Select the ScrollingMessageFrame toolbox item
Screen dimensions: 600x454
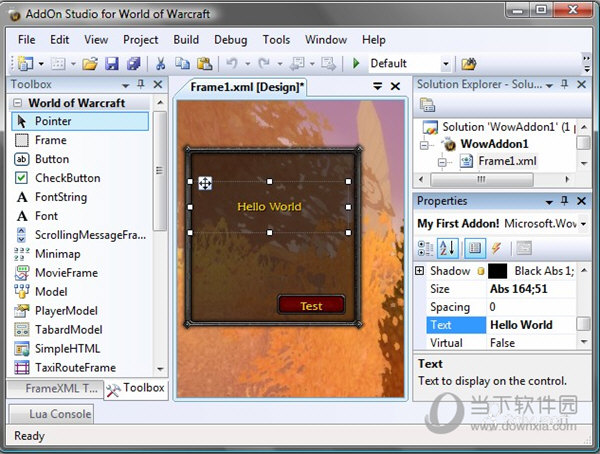(x=80, y=235)
